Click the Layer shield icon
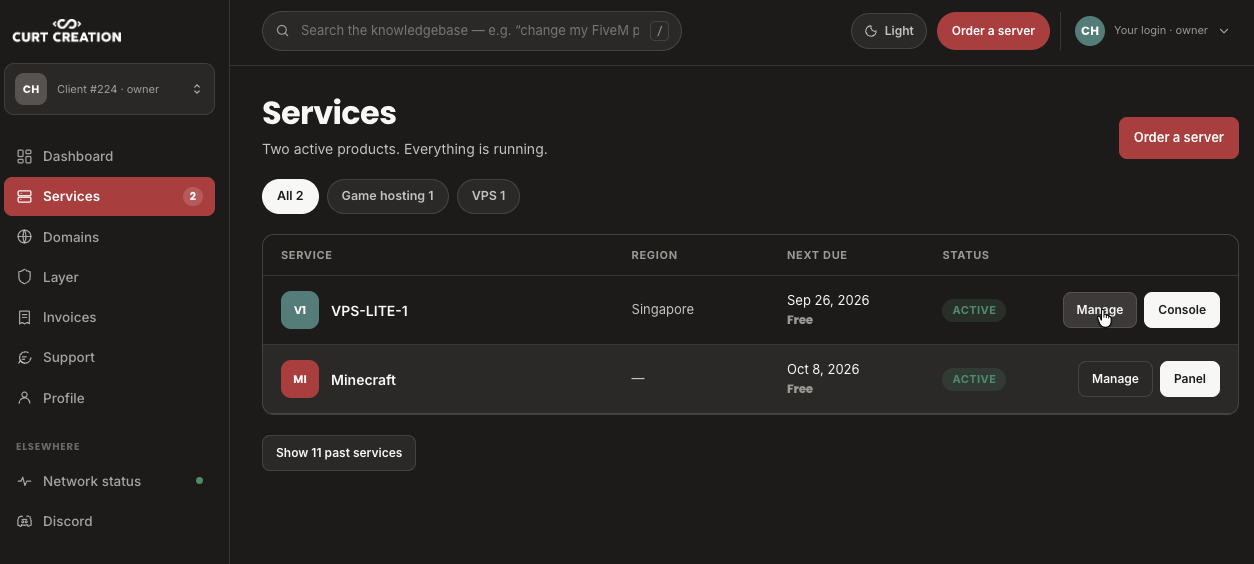Image resolution: width=1254 pixels, height=564 pixels. click(x=25, y=277)
